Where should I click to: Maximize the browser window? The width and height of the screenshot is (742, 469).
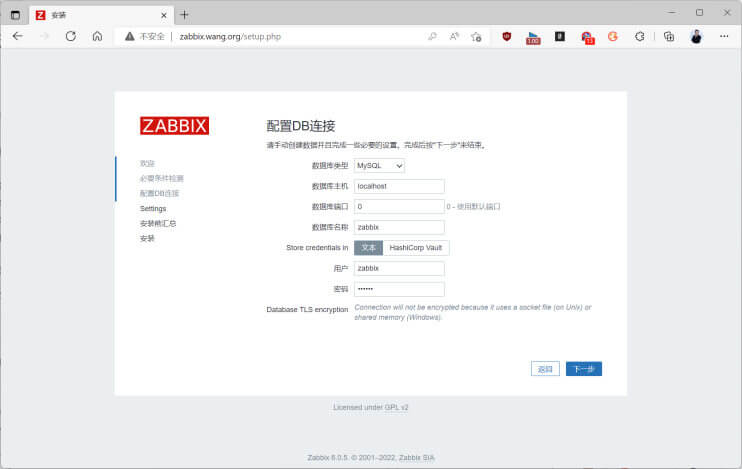(699, 13)
